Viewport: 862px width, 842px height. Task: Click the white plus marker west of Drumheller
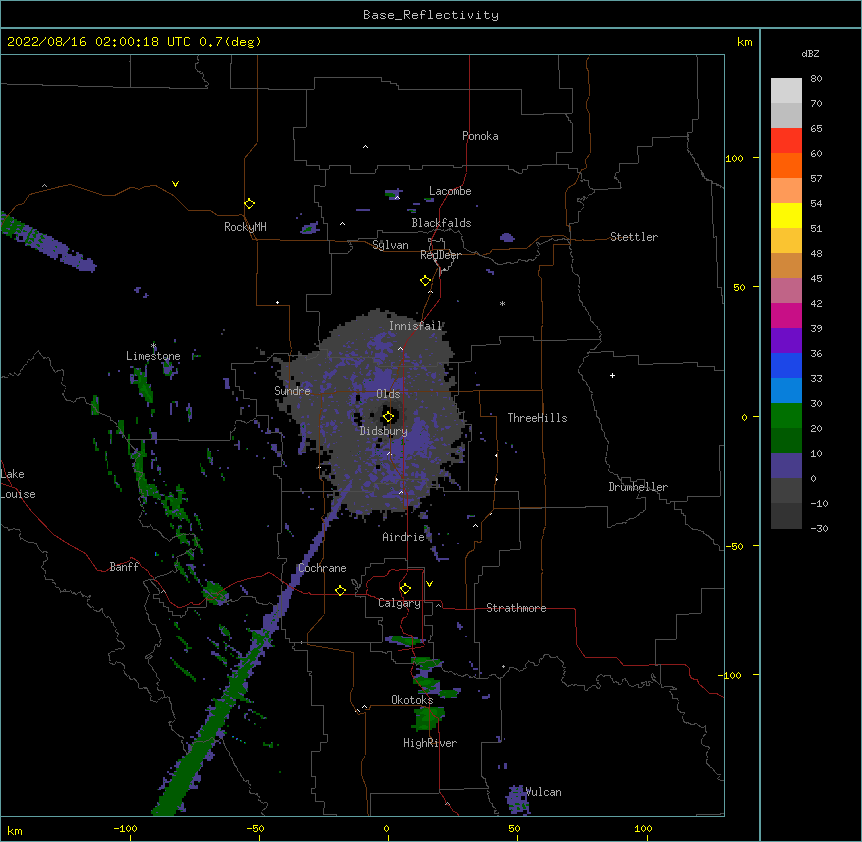pyautogui.click(x=612, y=375)
